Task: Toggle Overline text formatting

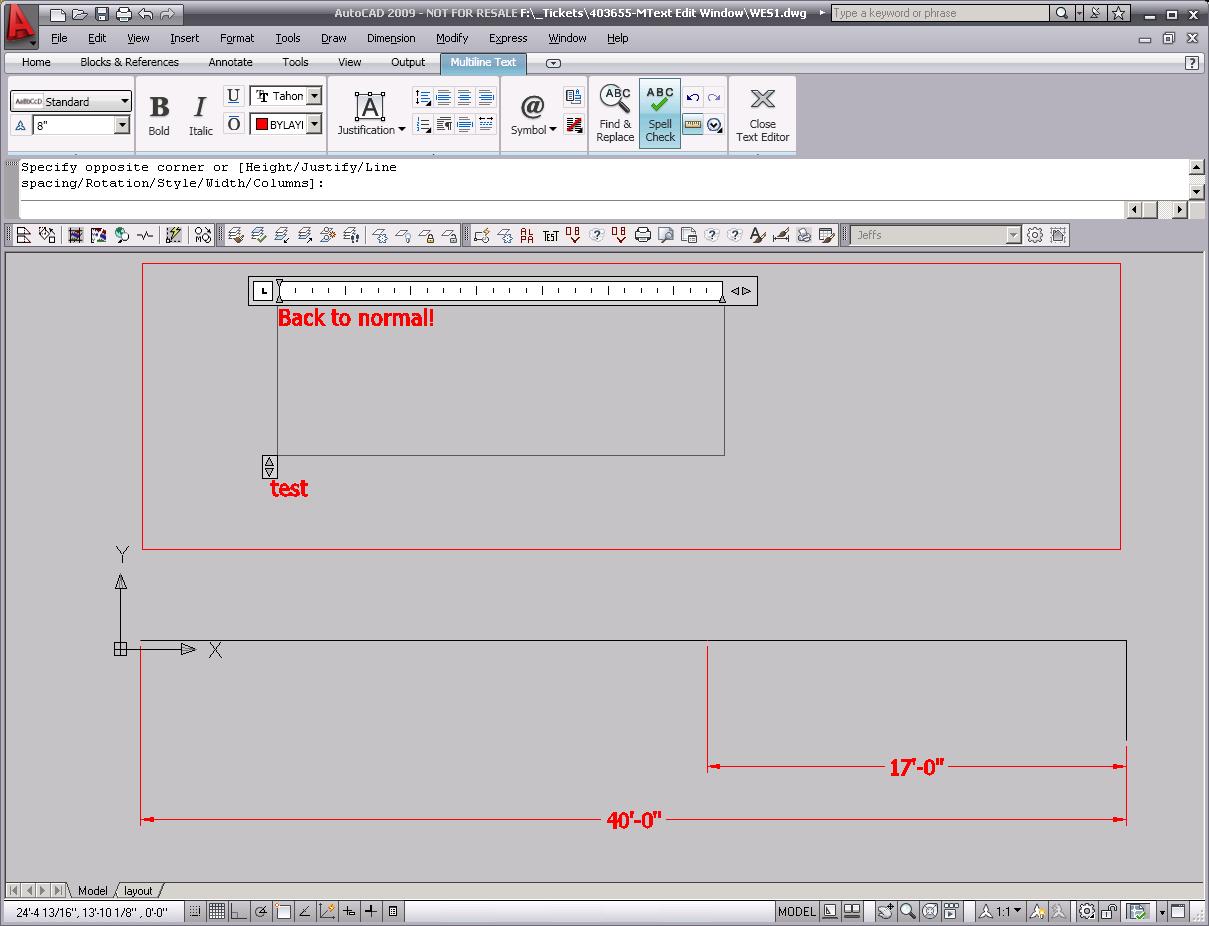Action: pyautogui.click(x=233, y=124)
